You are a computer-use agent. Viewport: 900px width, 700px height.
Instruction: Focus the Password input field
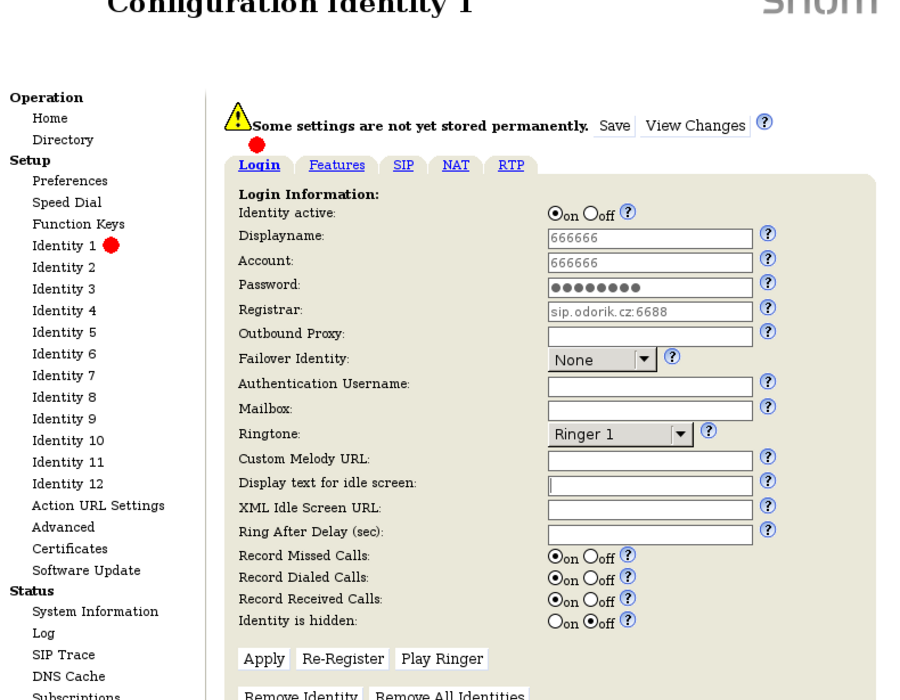click(x=650, y=287)
